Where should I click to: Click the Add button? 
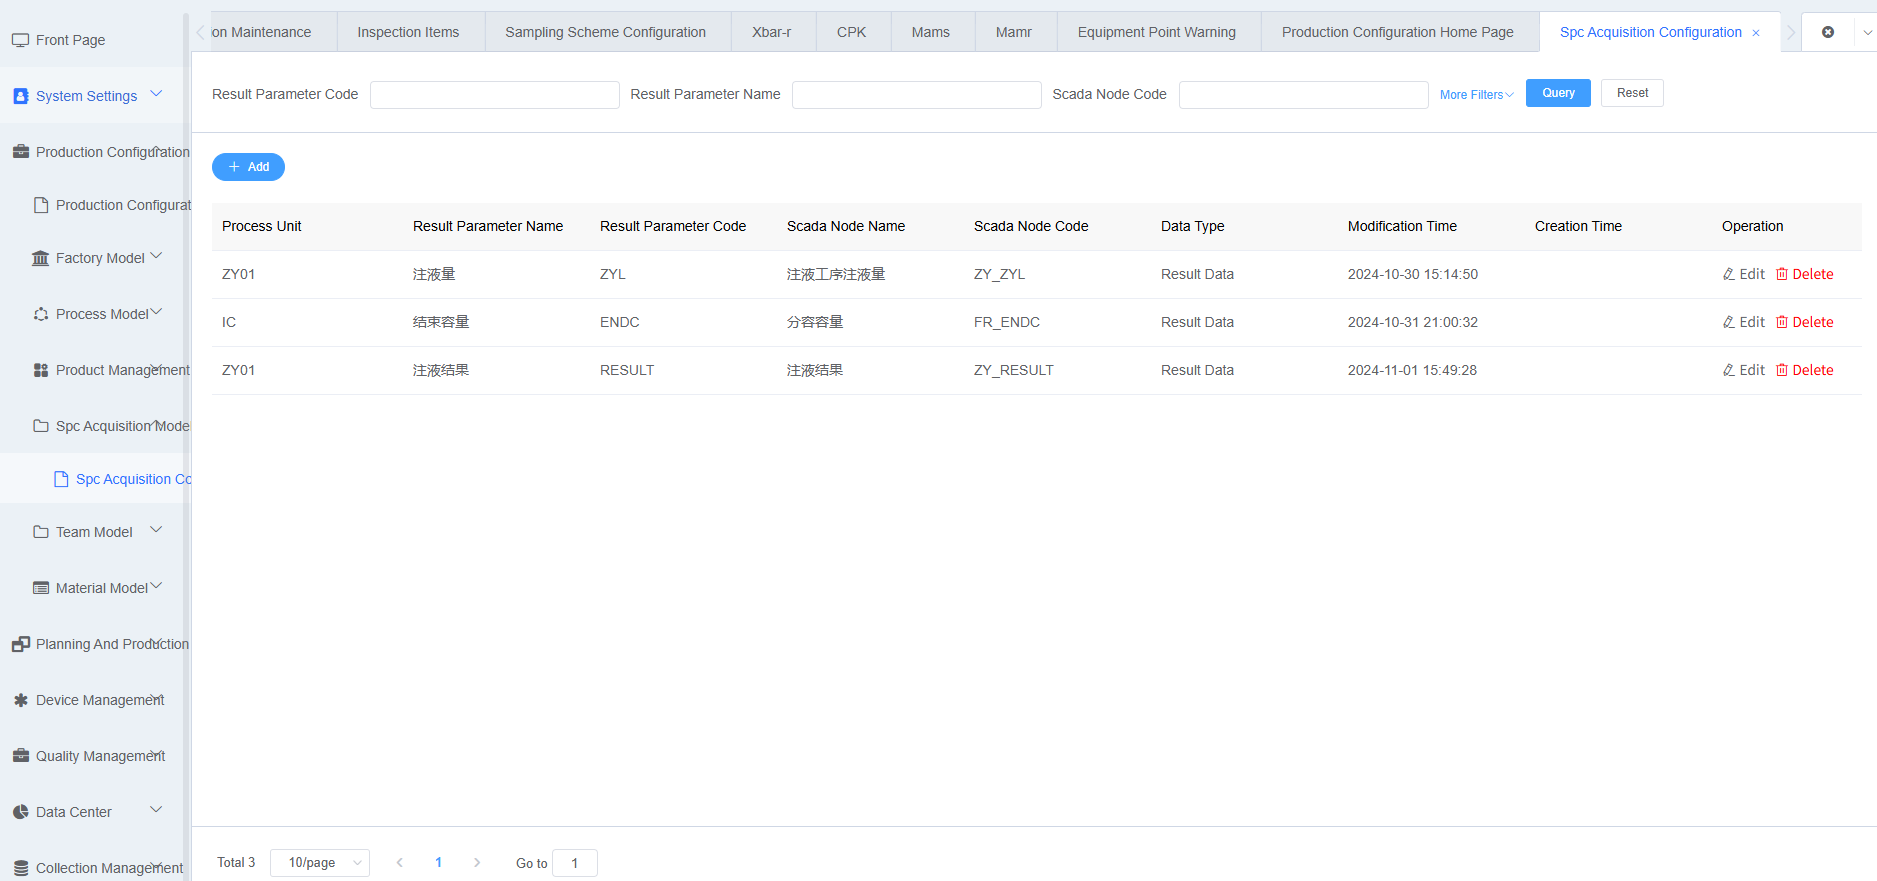(x=248, y=167)
